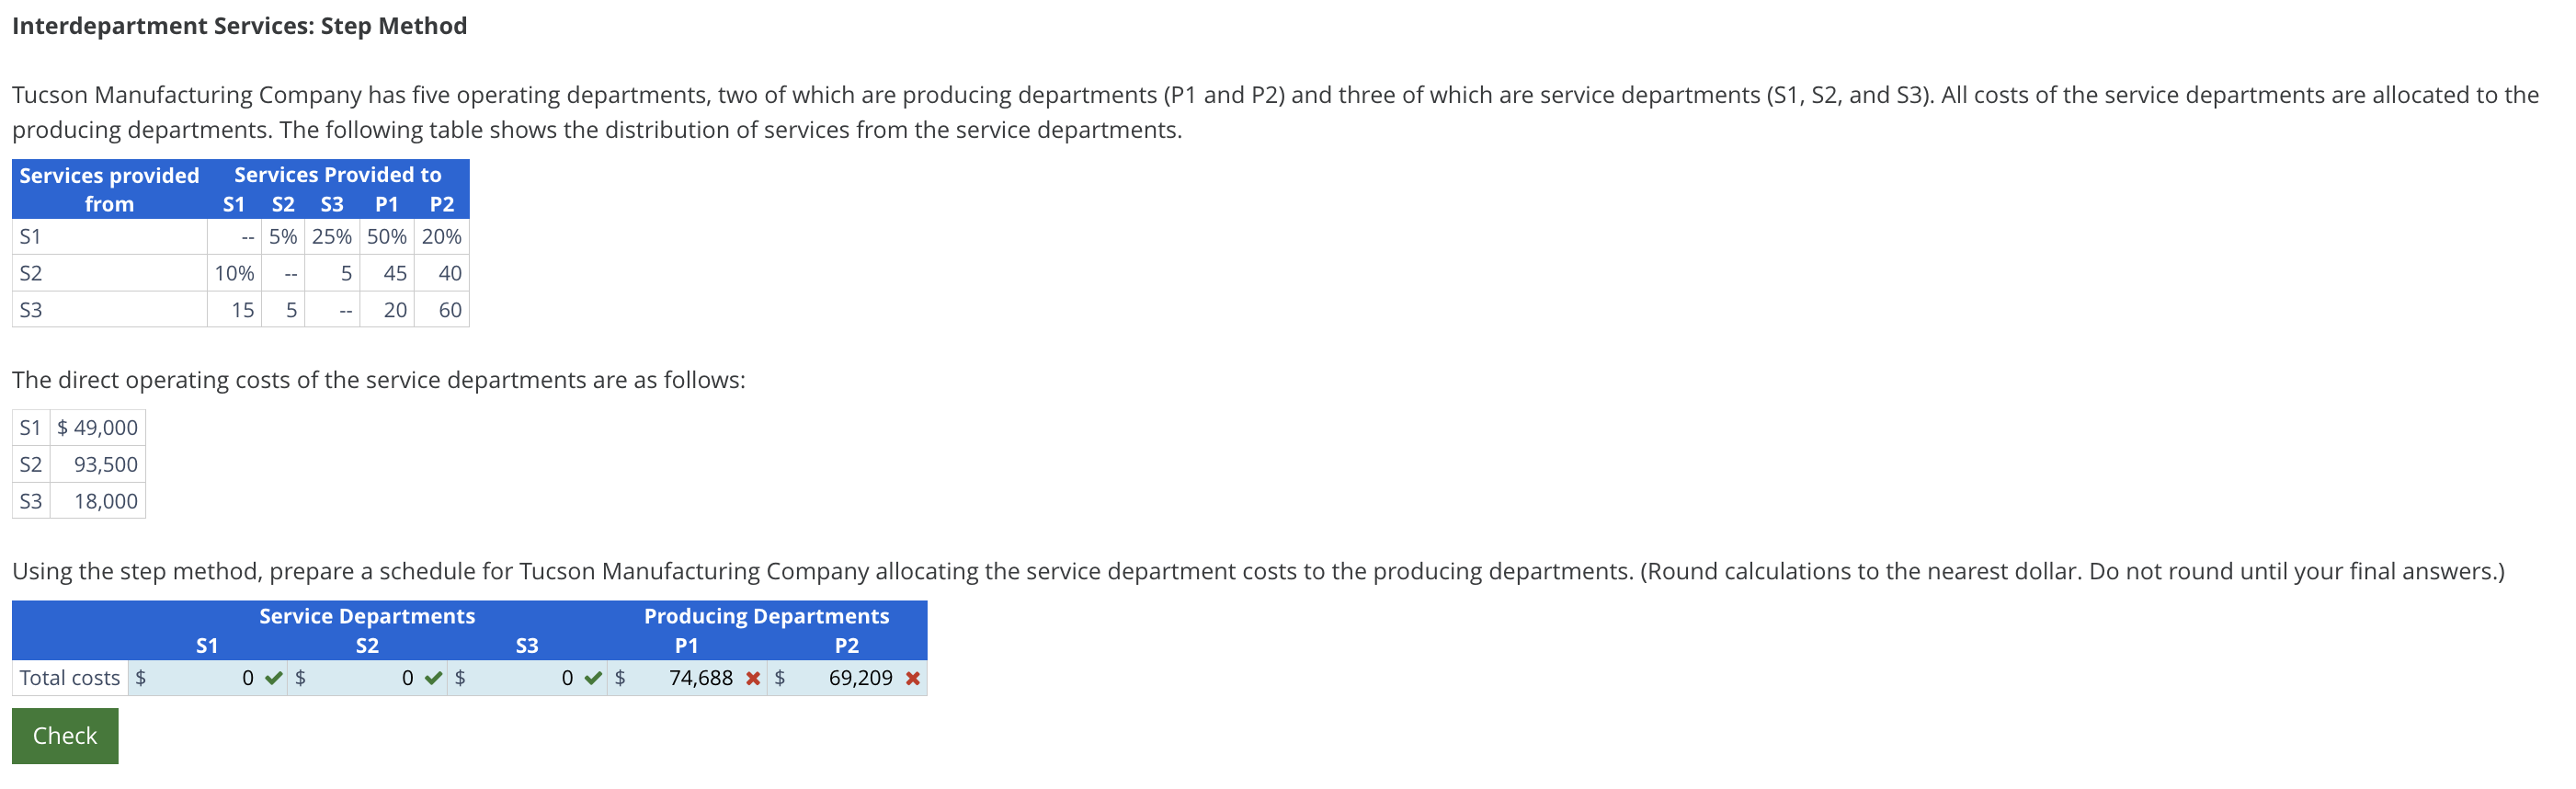Click the Service Departments table header
The width and height of the screenshot is (2576, 789).
(x=366, y=615)
